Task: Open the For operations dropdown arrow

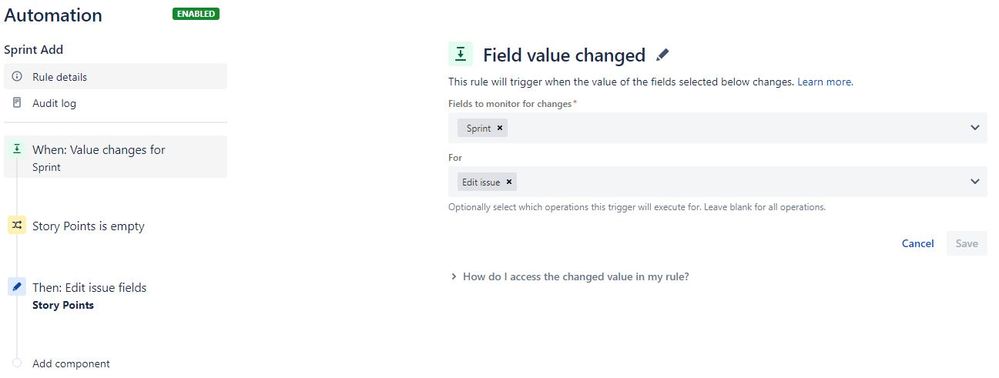Action: click(975, 182)
